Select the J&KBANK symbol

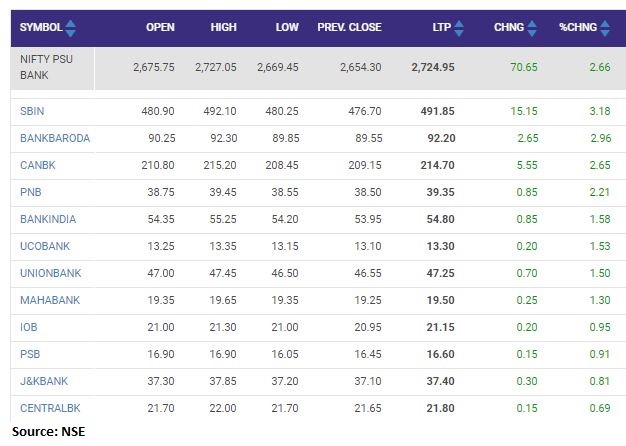click(x=45, y=381)
